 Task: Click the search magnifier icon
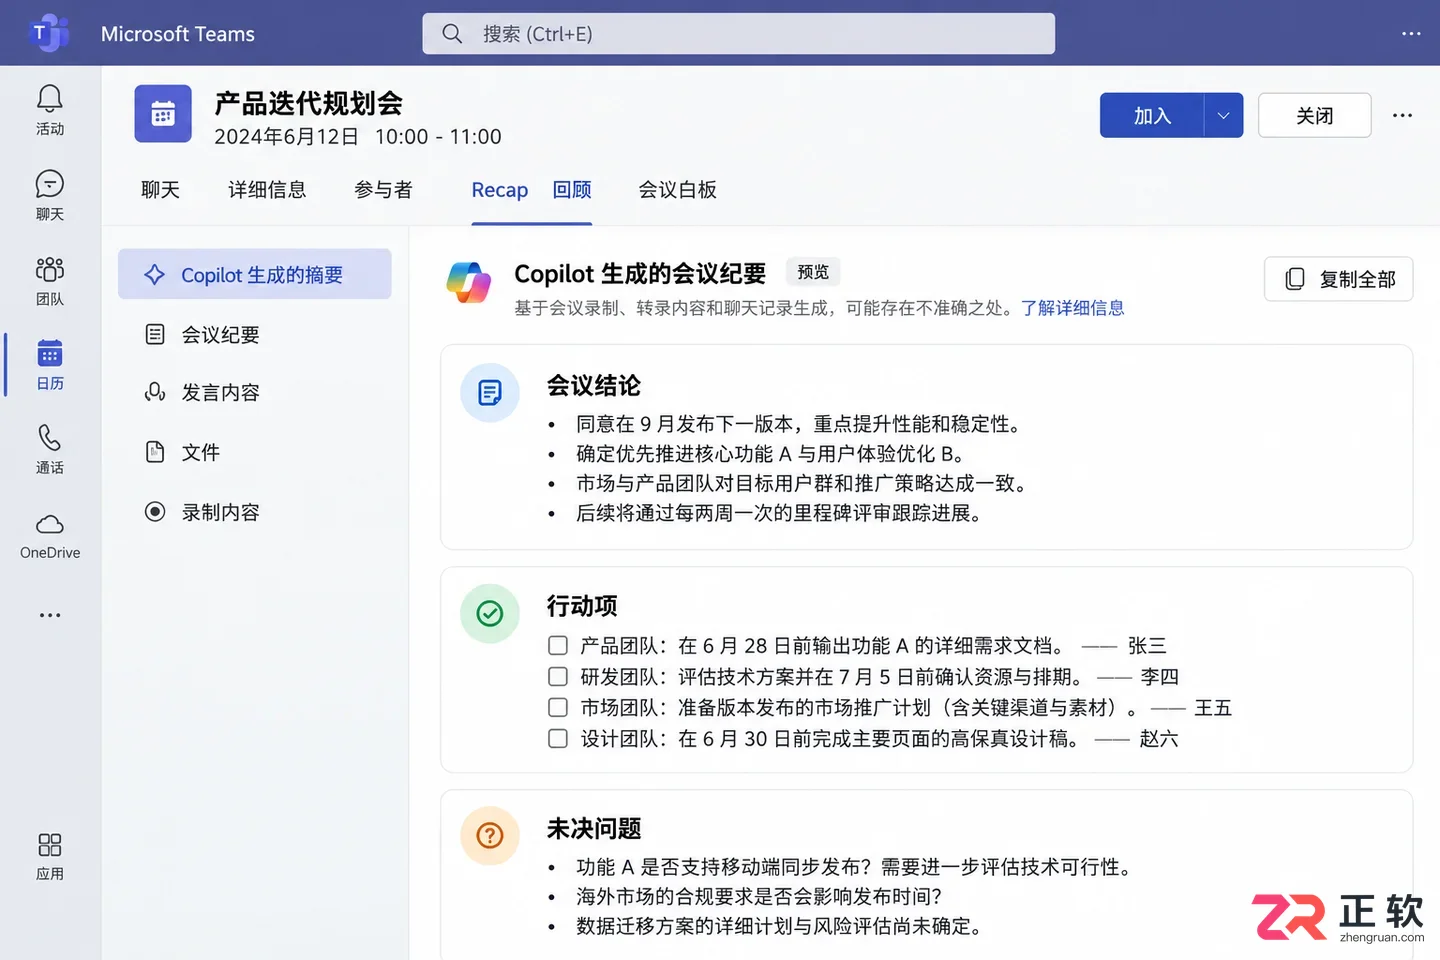[452, 34]
